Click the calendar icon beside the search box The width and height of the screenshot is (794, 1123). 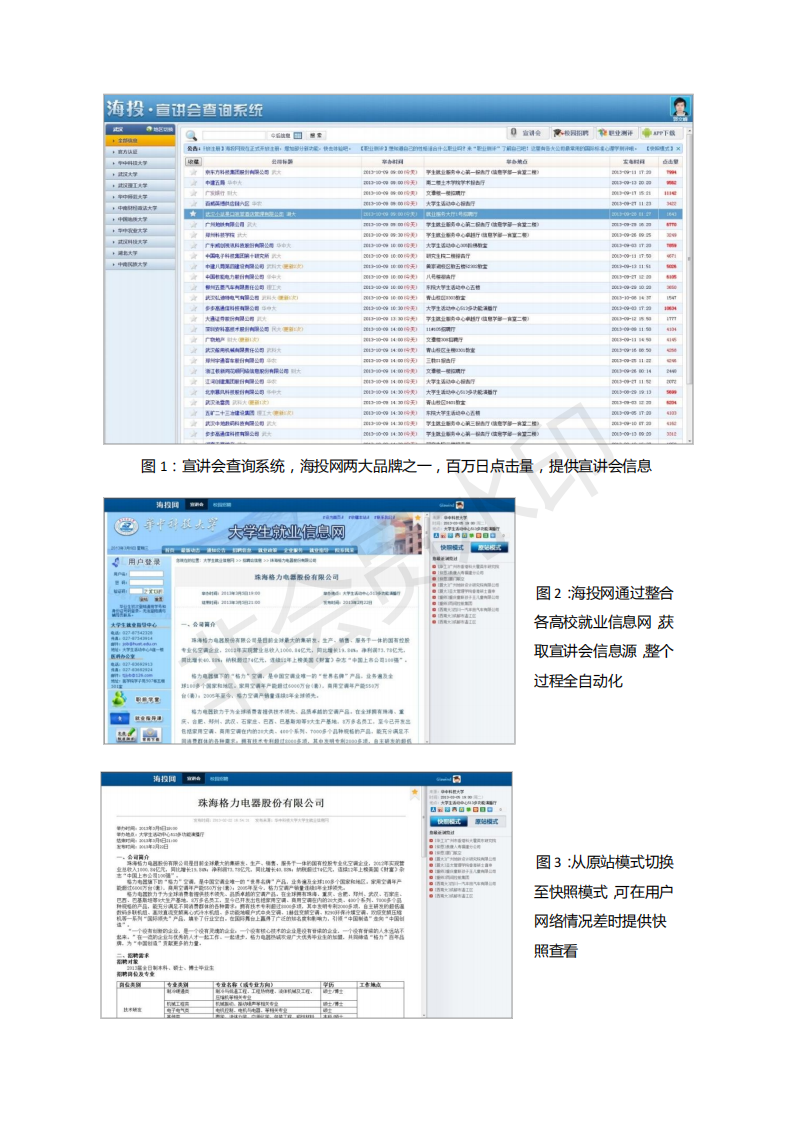[x=298, y=135]
